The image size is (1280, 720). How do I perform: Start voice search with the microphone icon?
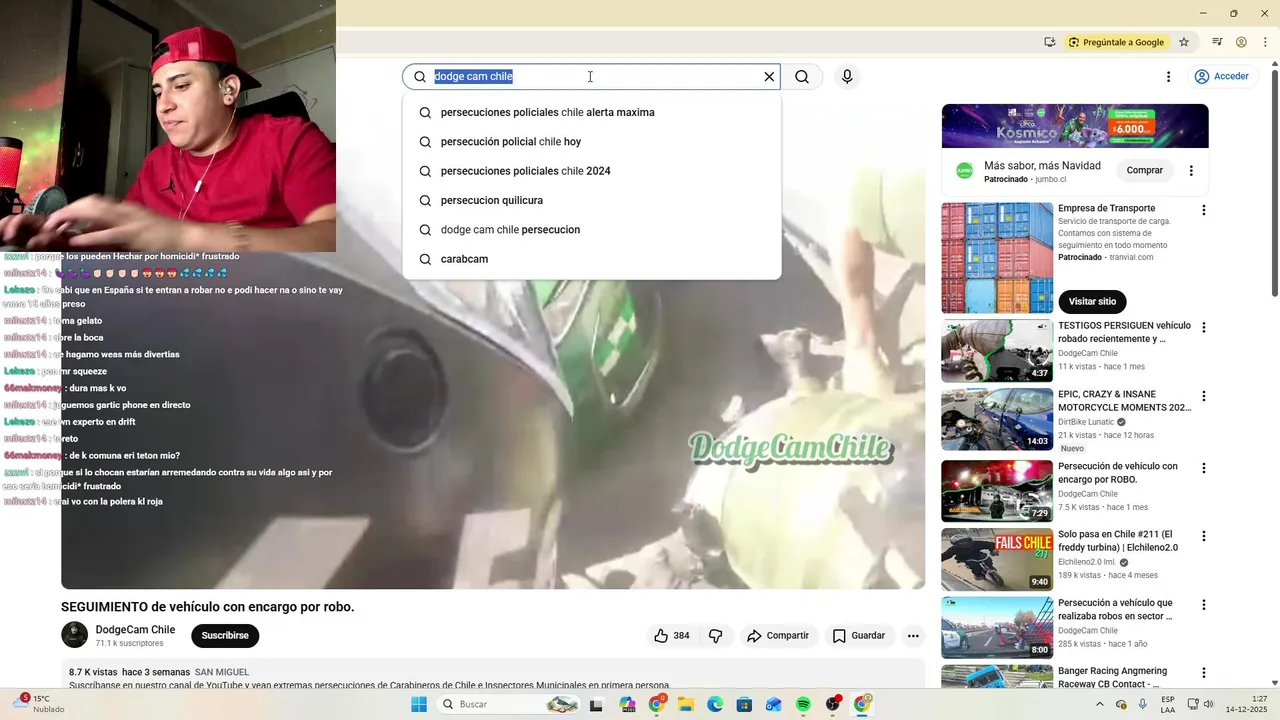click(x=847, y=77)
